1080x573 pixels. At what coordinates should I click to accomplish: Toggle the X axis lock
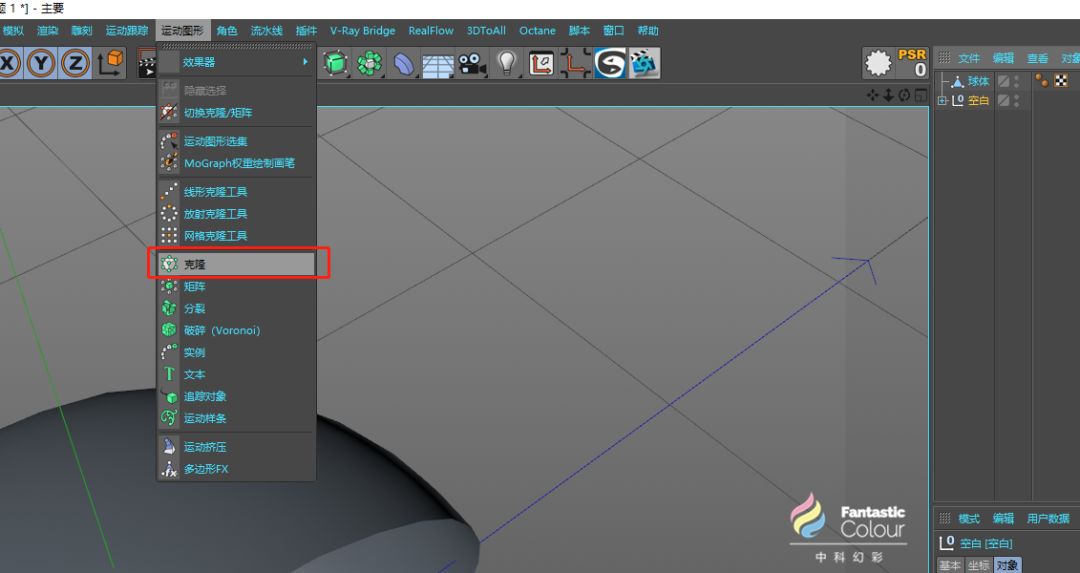pyautogui.click(x=9, y=63)
